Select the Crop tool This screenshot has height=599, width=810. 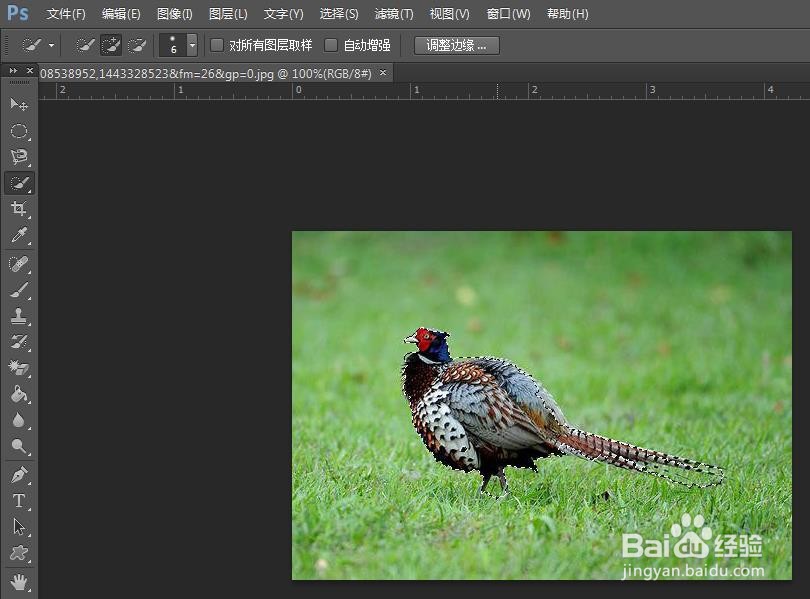19,209
